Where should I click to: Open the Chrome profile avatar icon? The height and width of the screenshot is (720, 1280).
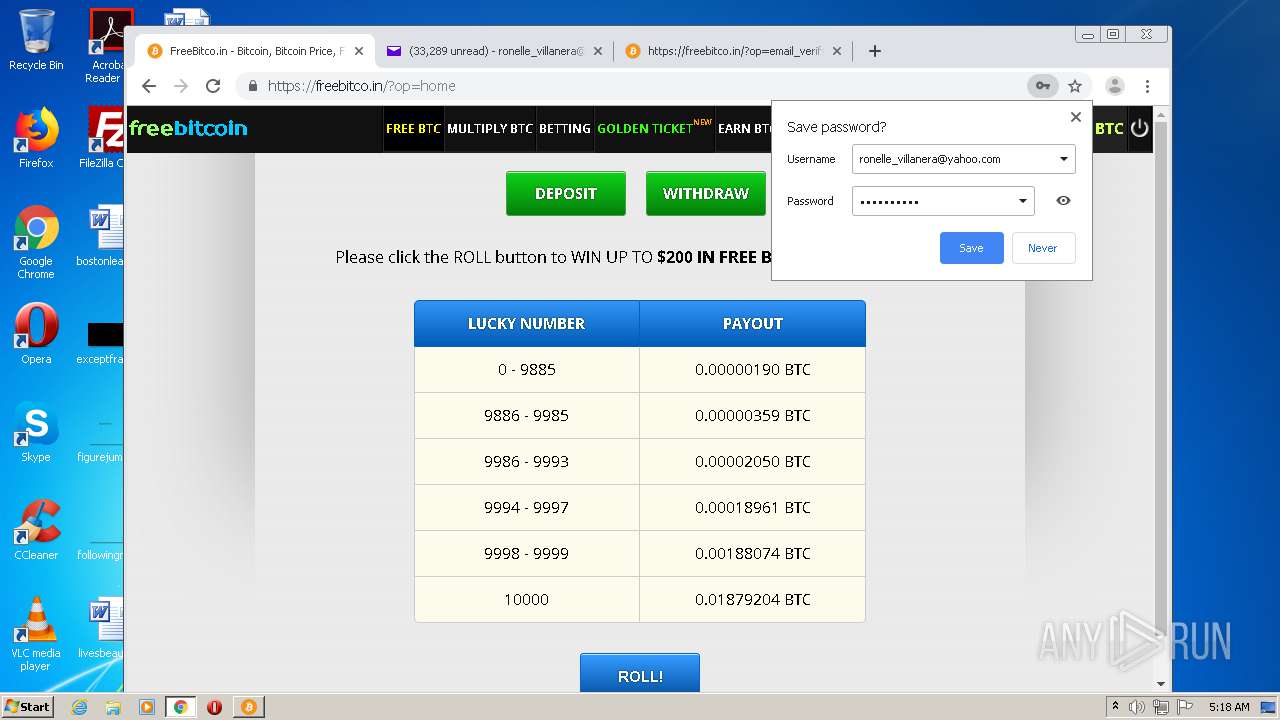(x=1114, y=86)
